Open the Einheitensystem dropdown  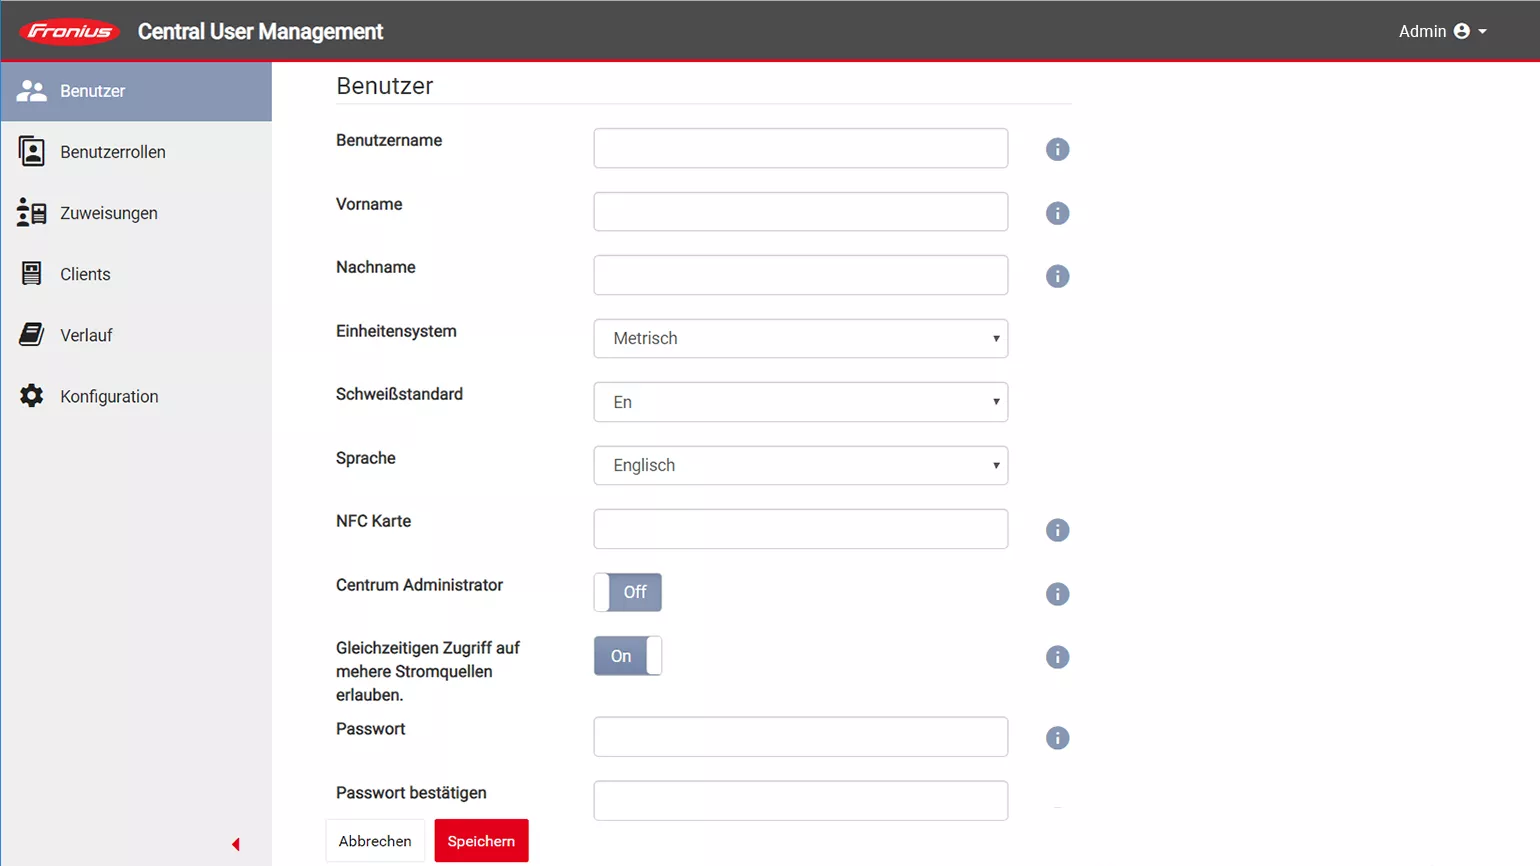coord(800,339)
